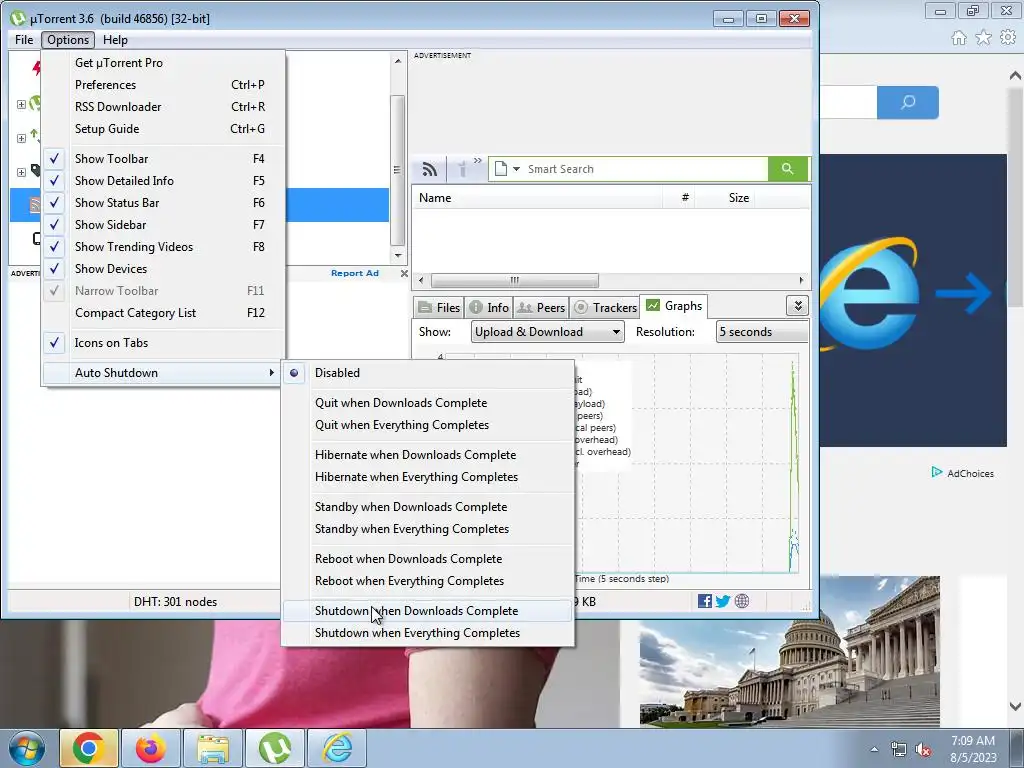Screen dimensions: 1024x768
Task: Open RSS Downloader entry
Action: (x=165, y=107)
